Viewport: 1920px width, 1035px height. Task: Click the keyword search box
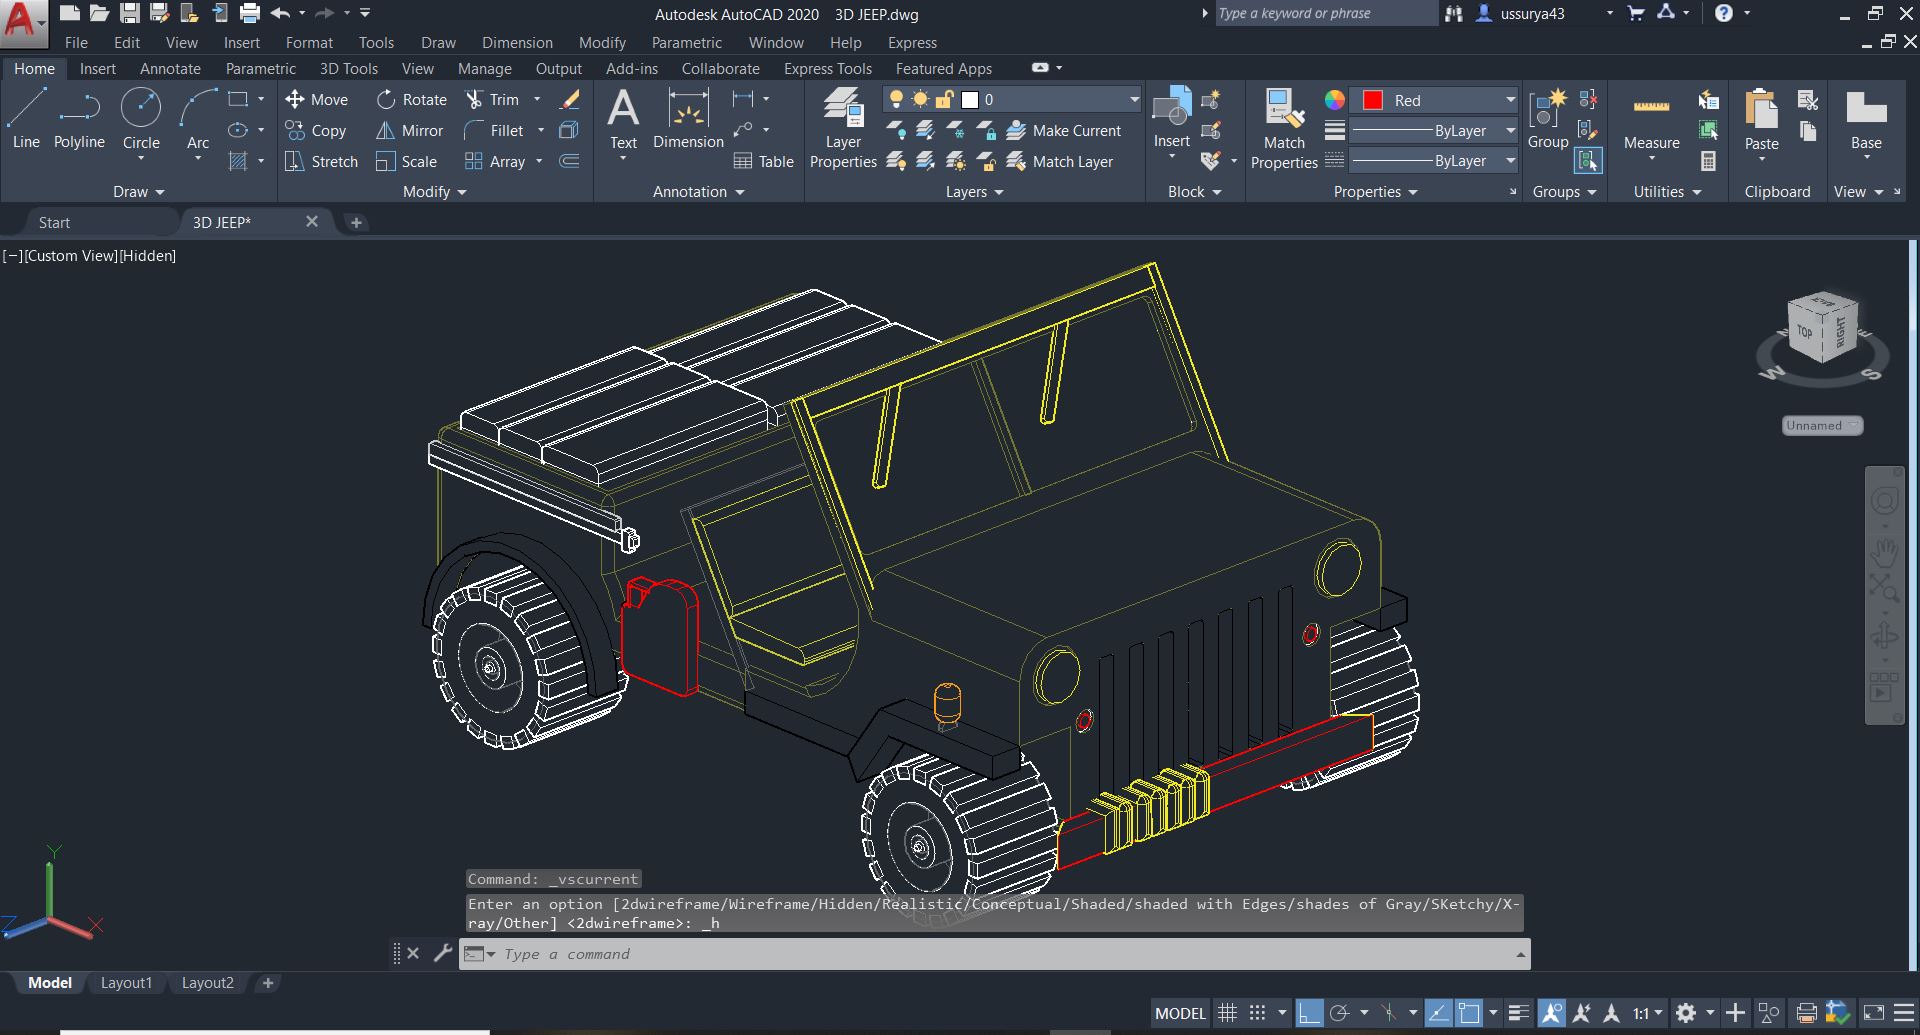[1325, 13]
